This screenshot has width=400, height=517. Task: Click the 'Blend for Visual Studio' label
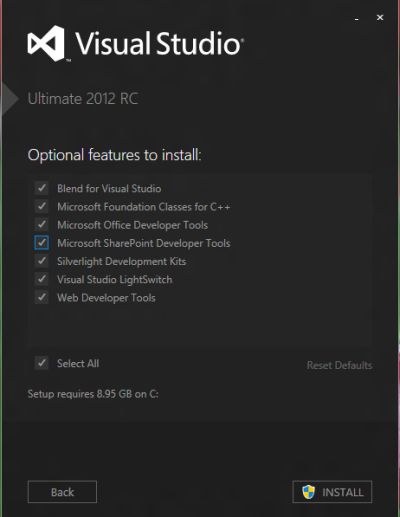point(109,189)
